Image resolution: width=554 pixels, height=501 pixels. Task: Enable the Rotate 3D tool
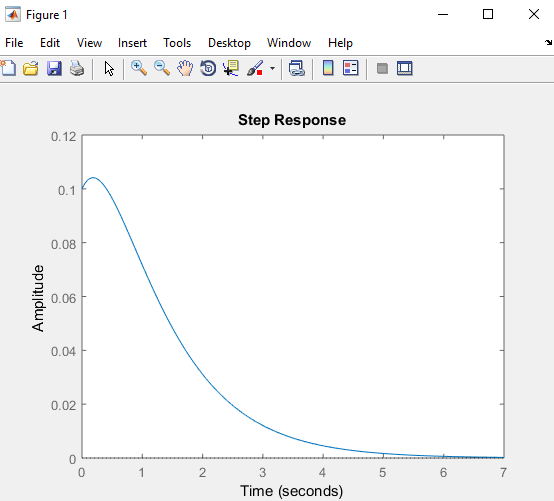208,68
